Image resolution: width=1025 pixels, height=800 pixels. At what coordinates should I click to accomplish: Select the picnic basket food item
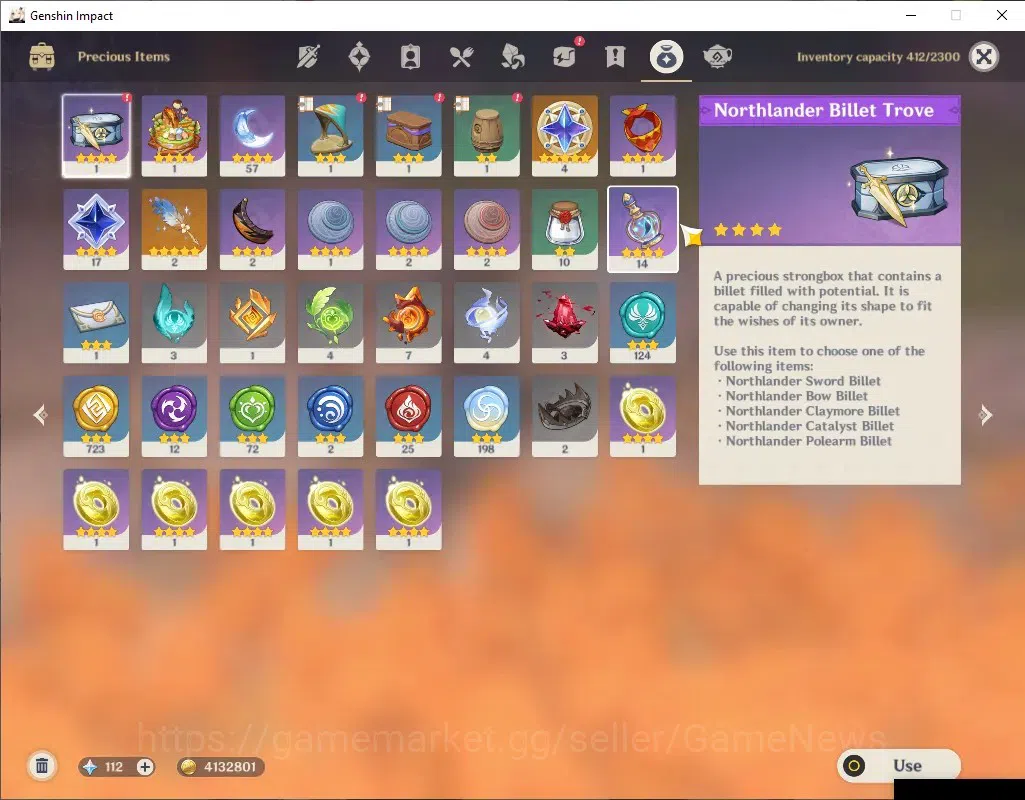click(x=174, y=136)
